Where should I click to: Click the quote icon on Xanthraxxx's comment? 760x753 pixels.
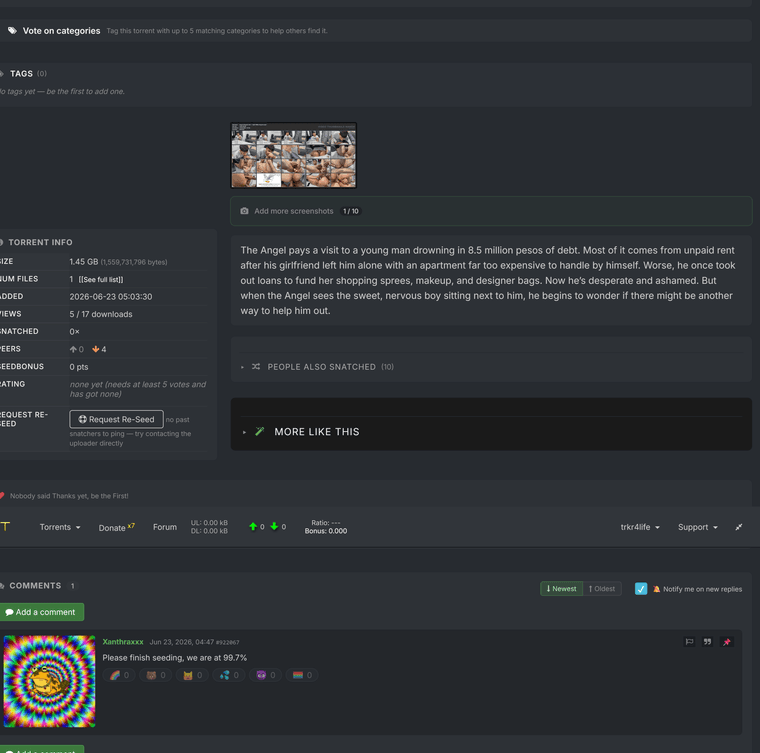[x=707, y=642]
